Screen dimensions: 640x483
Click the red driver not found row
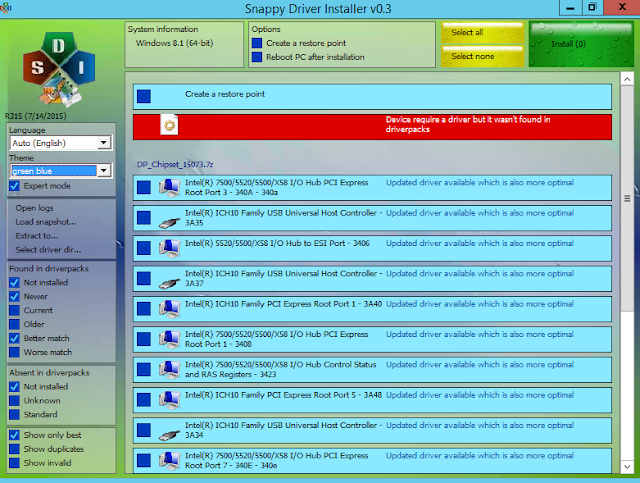(372, 127)
